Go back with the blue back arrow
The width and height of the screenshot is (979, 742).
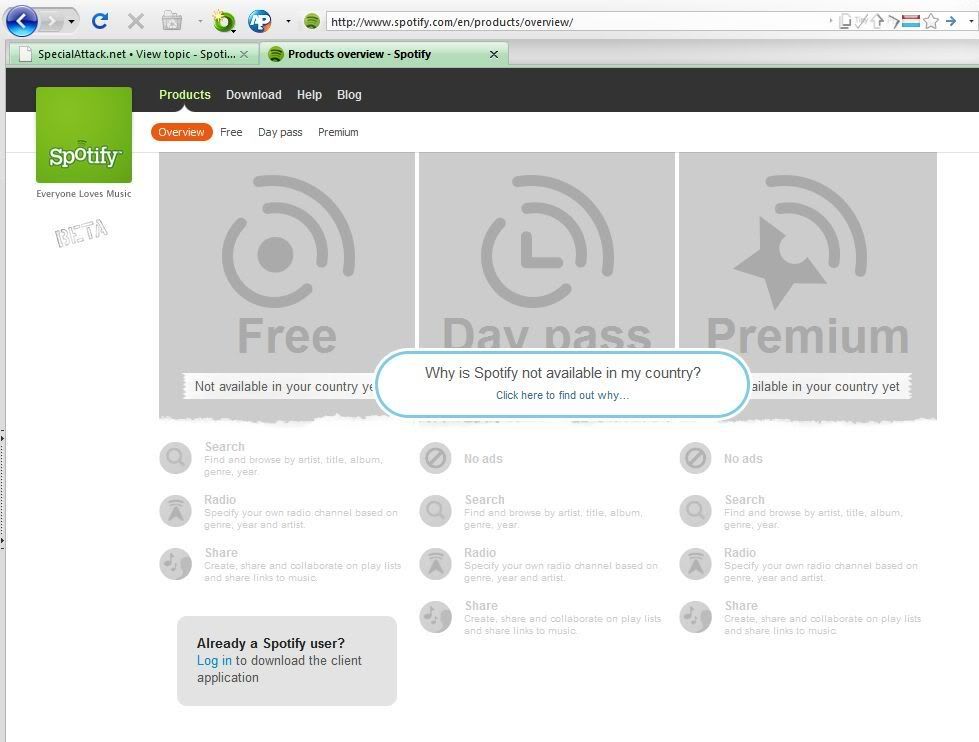pos(22,21)
